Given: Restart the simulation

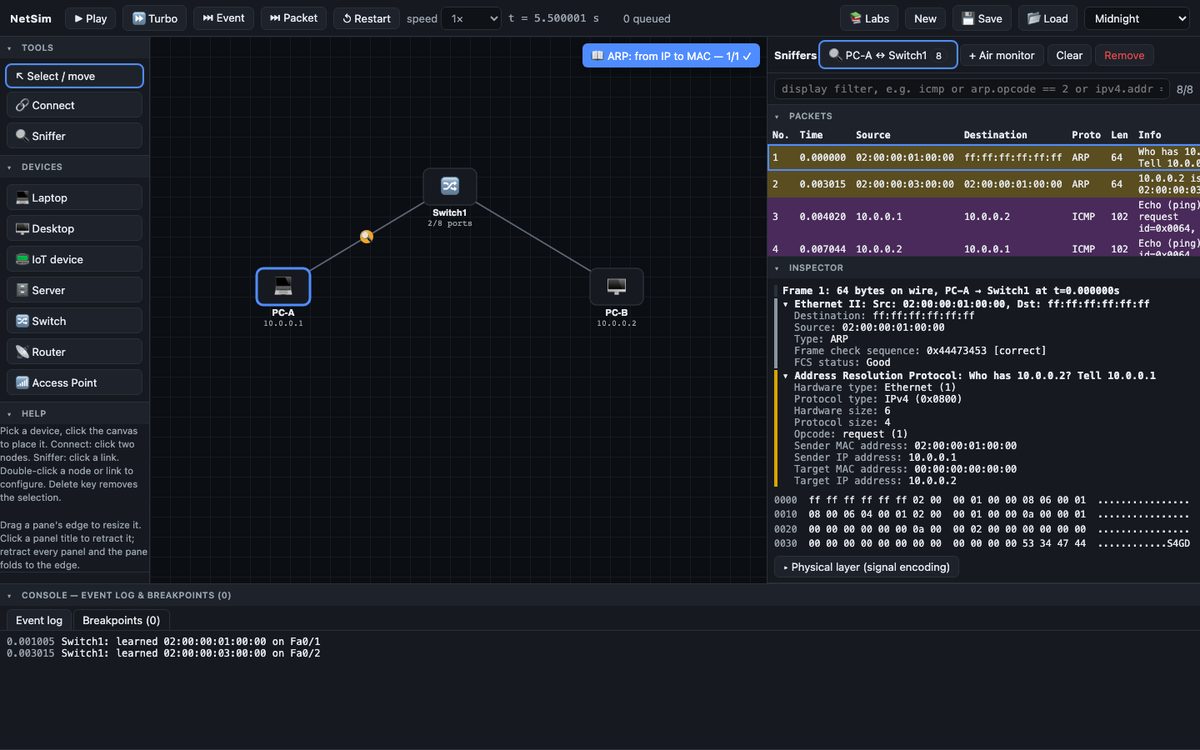Looking at the screenshot, I should 366,18.
